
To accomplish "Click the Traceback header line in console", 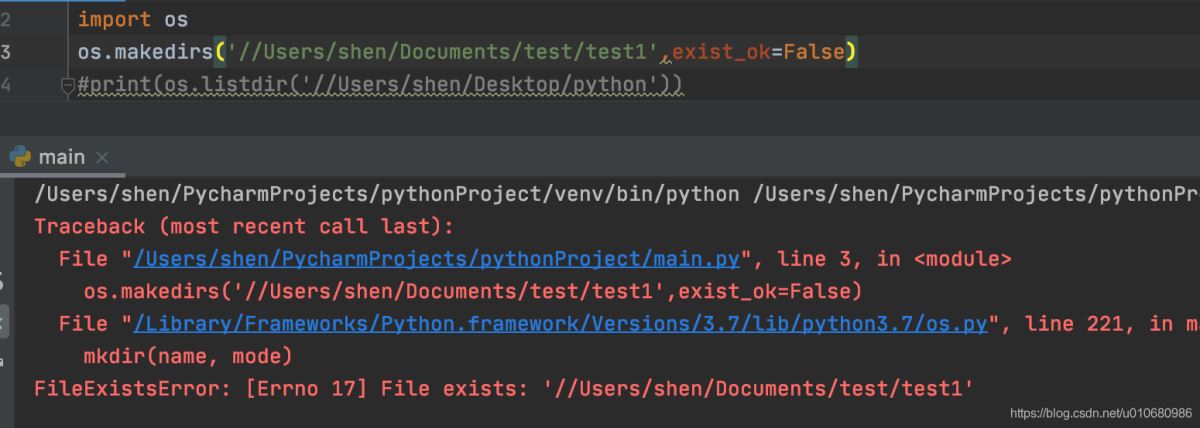I will tap(244, 226).
